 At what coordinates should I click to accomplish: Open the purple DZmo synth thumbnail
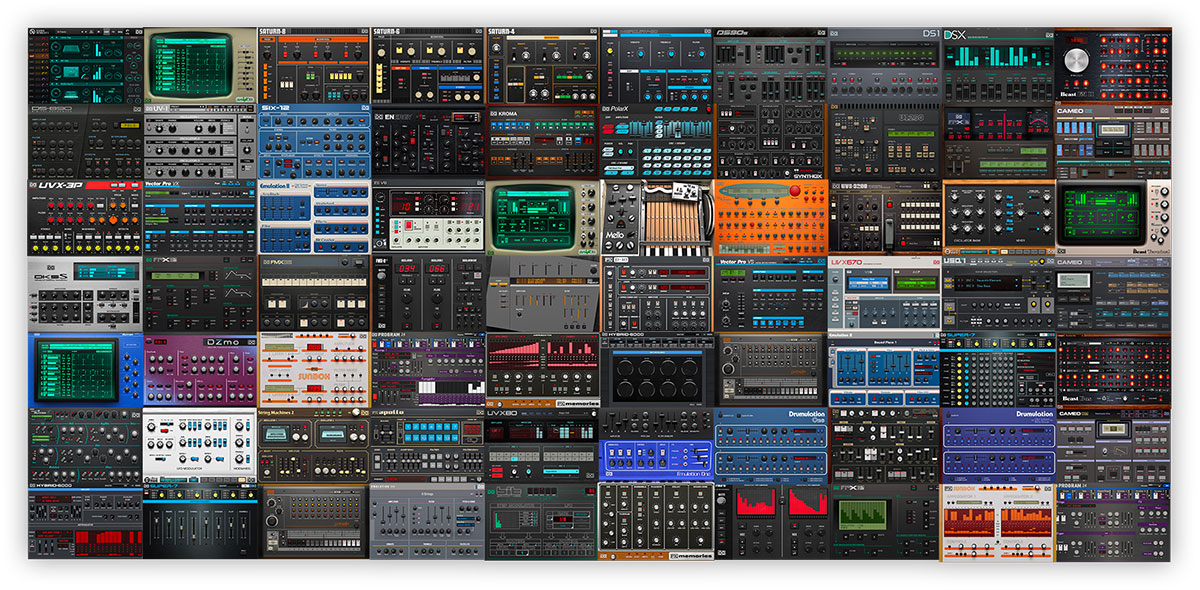200,370
